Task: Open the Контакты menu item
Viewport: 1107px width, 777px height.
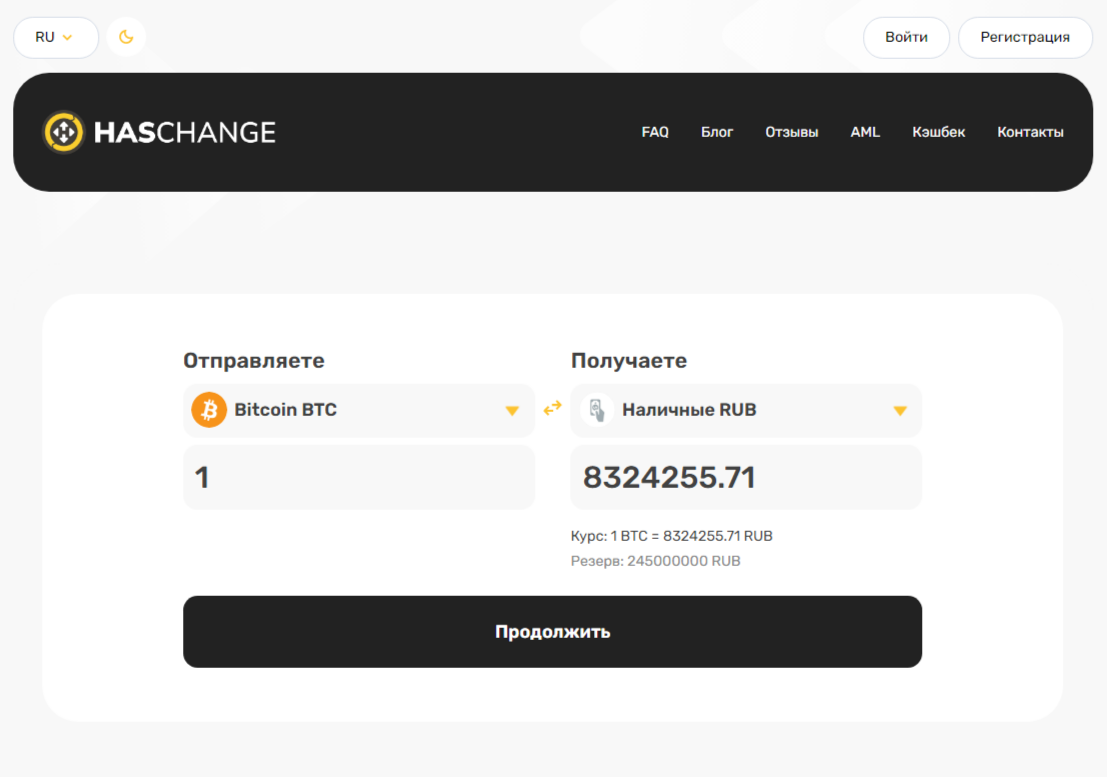Action: point(1030,132)
